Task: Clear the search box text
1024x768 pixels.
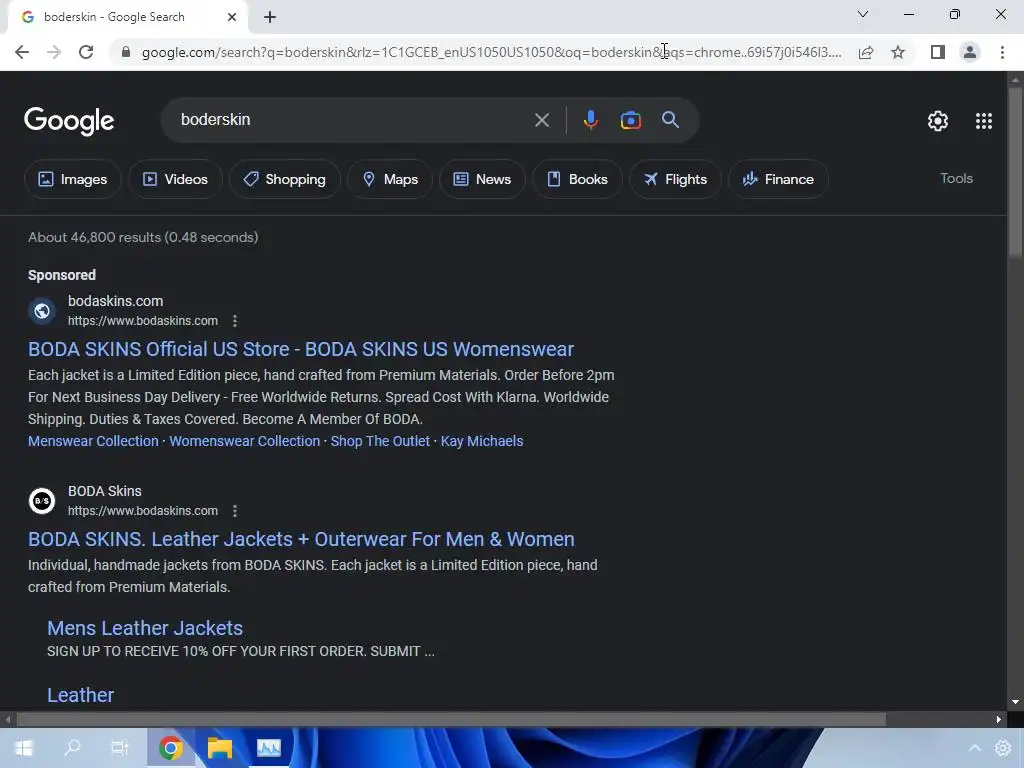Action: [541, 120]
